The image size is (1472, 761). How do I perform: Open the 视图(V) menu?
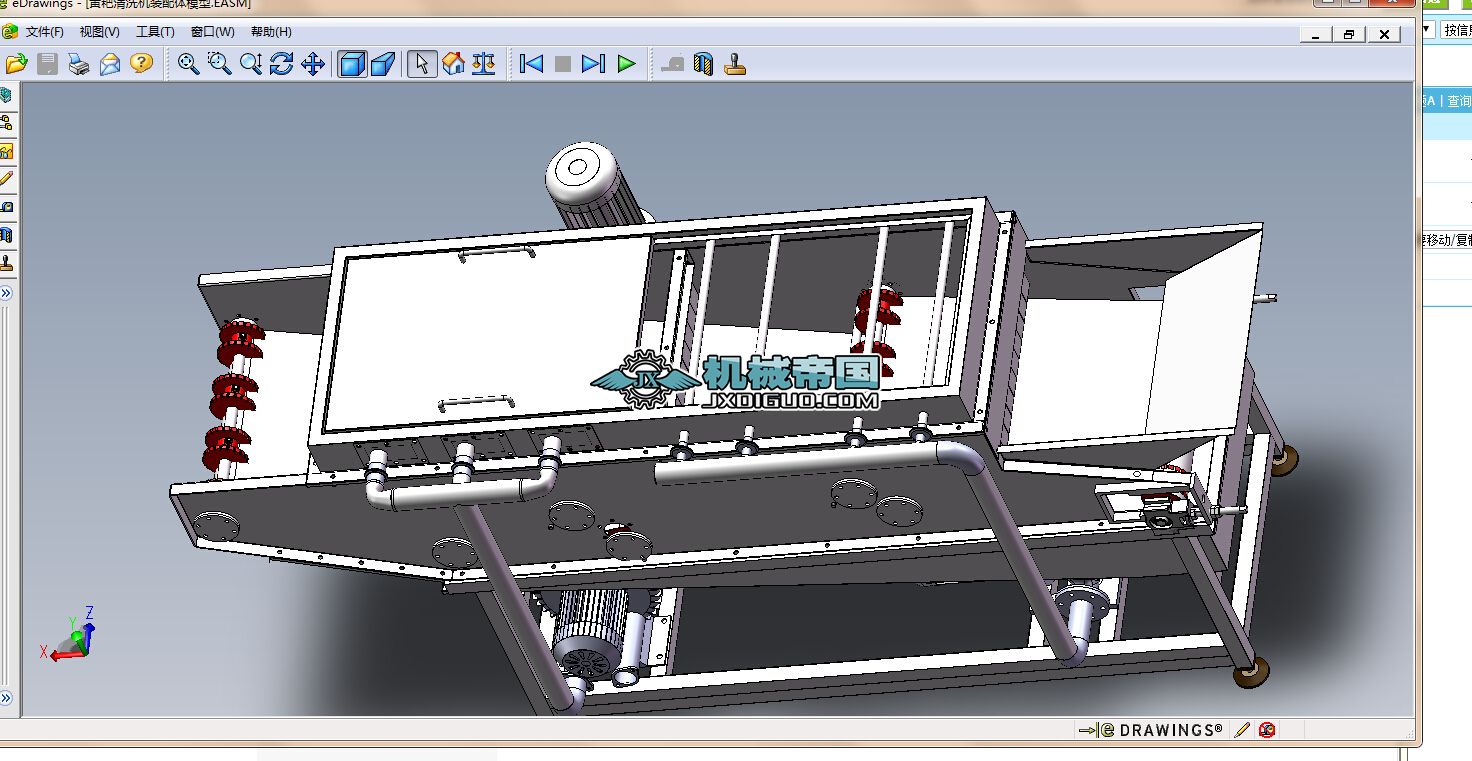tap(100, 32)
